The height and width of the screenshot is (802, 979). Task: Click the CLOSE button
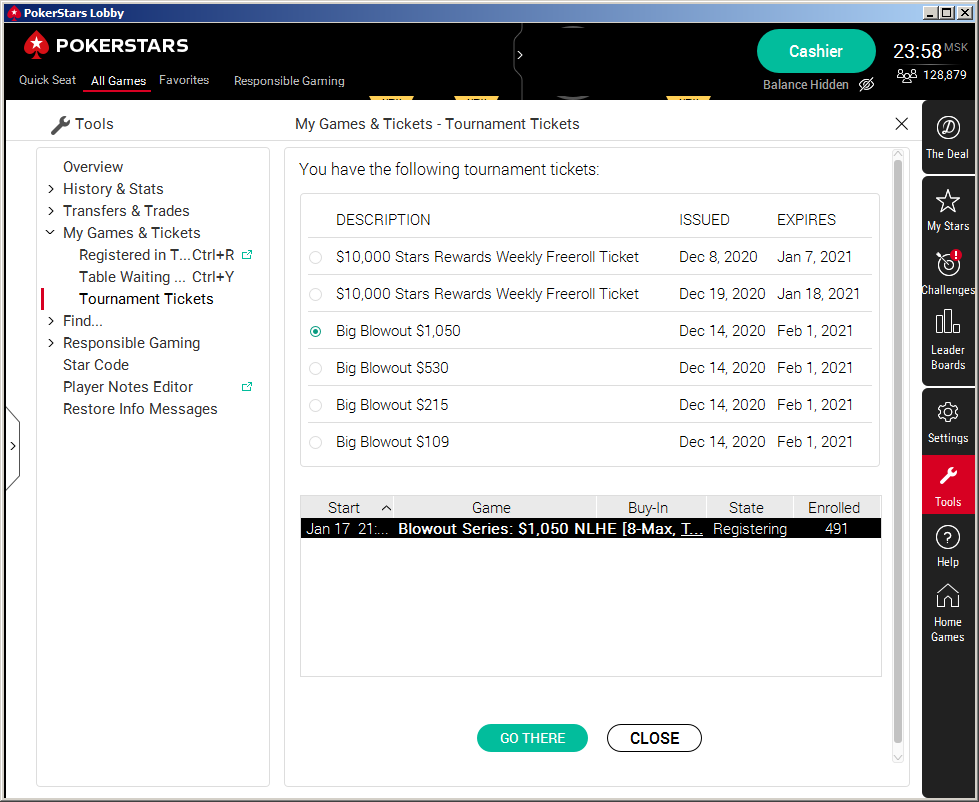654,738
